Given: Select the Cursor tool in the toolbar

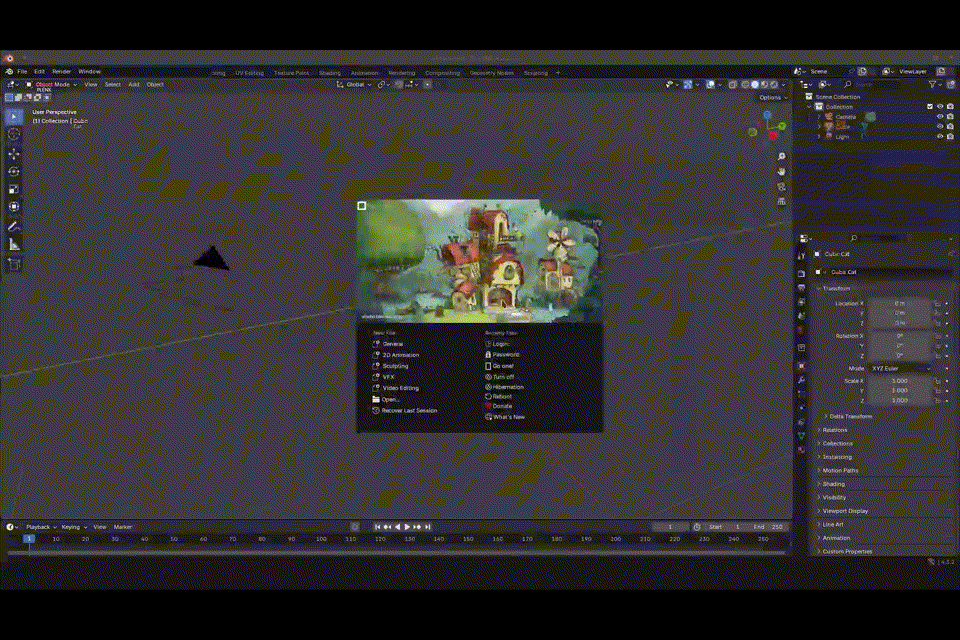Looking at the screenshot, I should tap(13, 134).
